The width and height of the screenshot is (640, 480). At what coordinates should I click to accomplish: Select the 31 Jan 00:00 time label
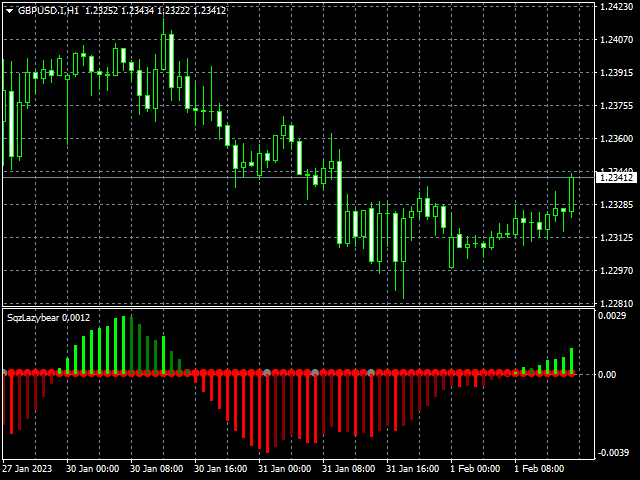point(284,469)
